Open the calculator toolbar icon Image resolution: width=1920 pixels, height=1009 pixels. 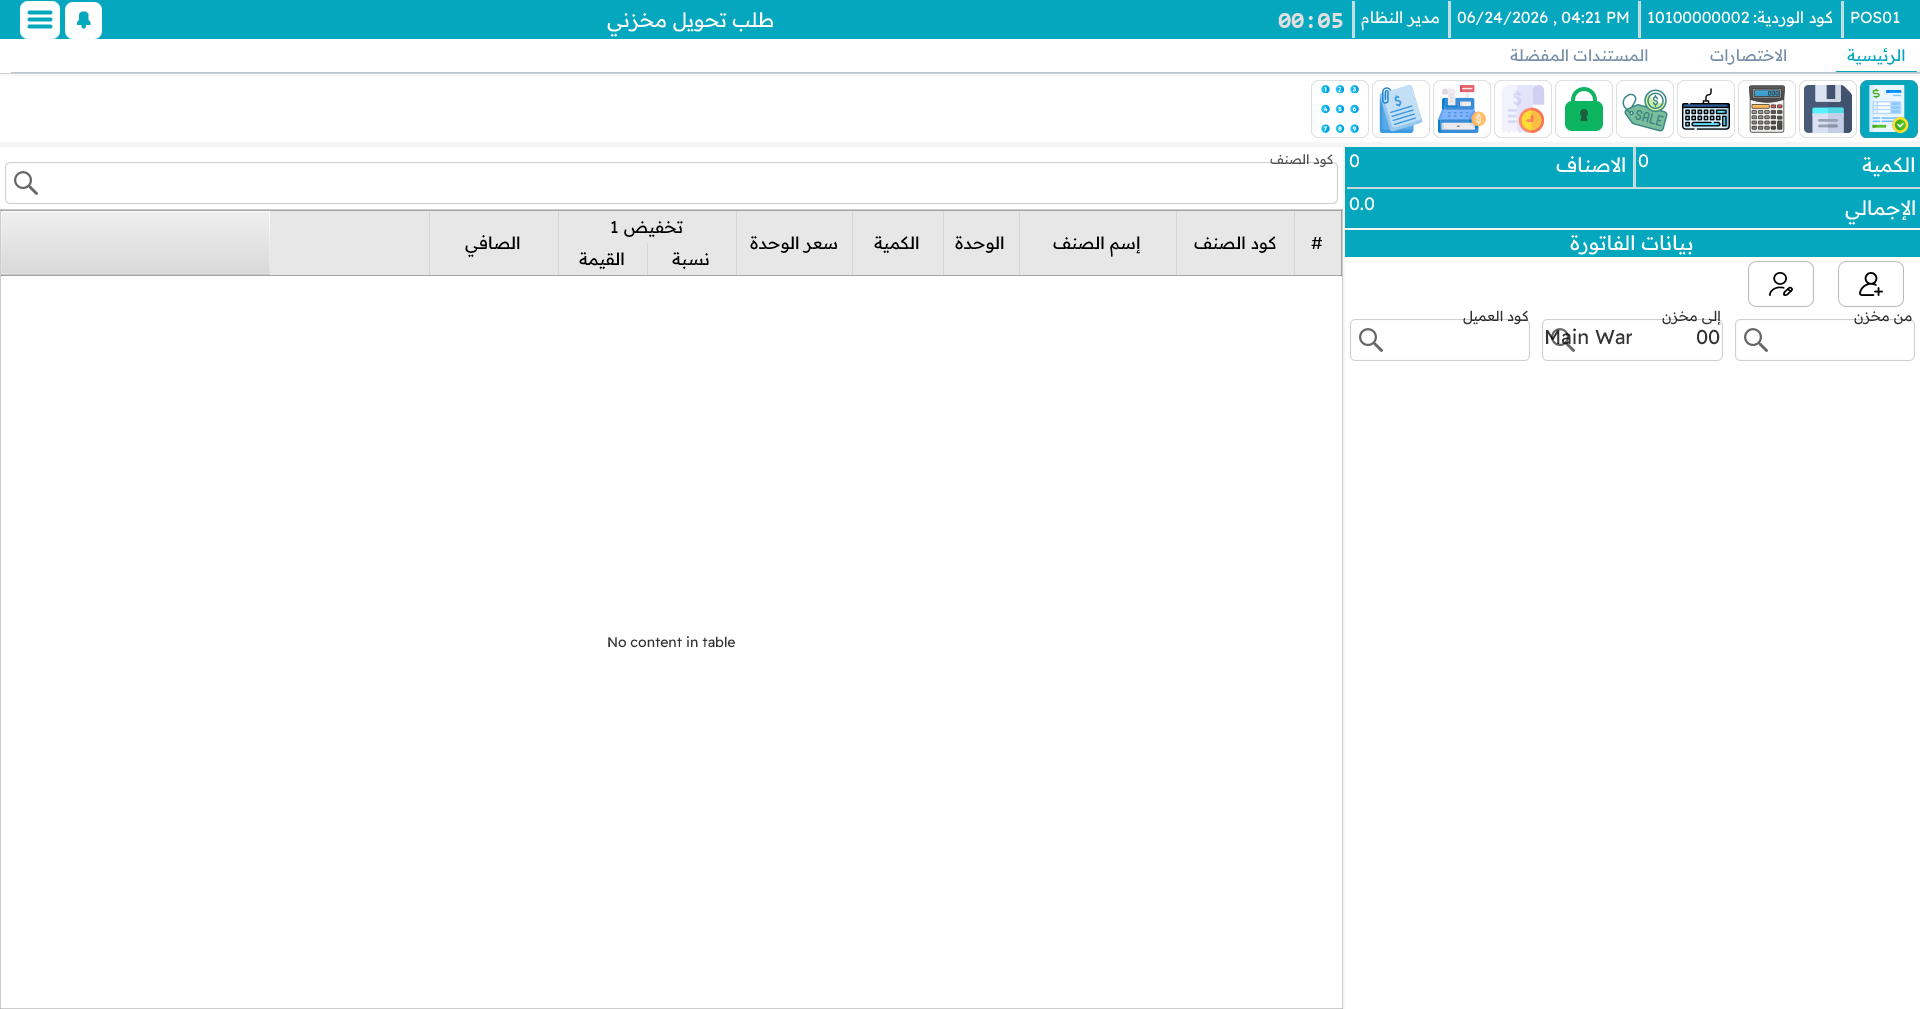pyautogui.click(x=1766, y=109)
